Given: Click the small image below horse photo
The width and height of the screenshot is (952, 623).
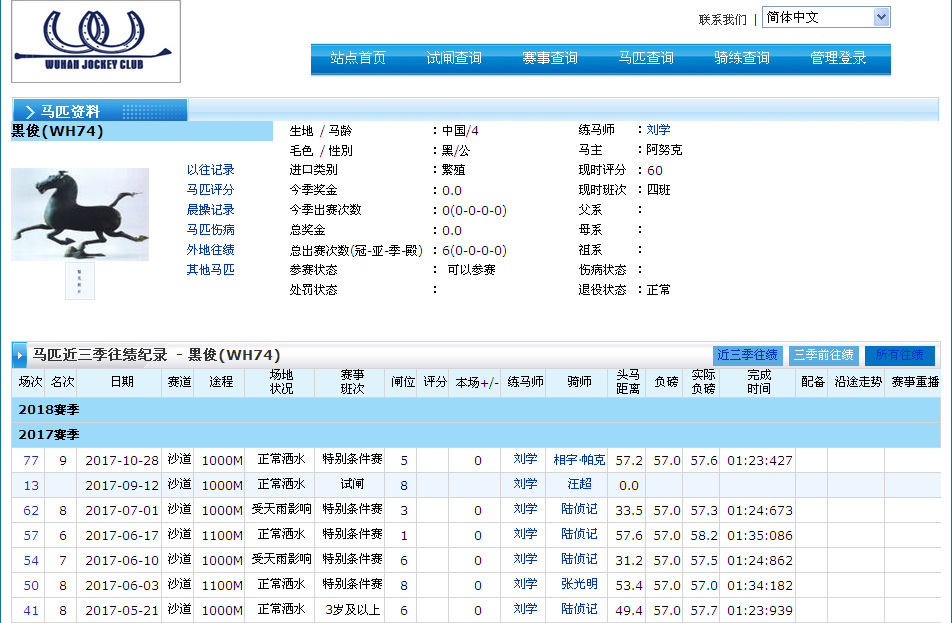Looking at the screenshot, I should tap(80, 281).
